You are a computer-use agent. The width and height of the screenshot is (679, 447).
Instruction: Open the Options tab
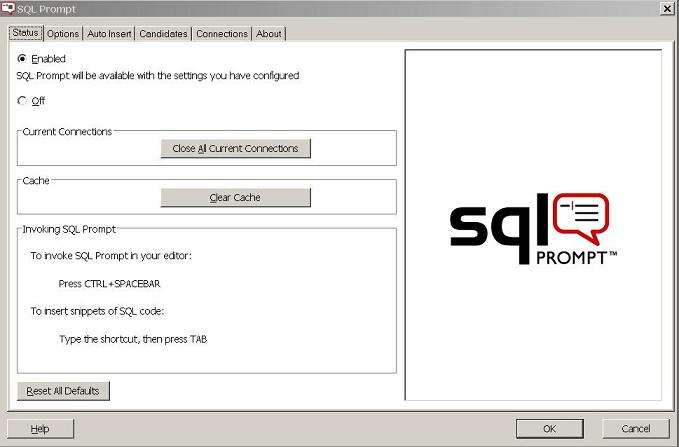click(63, 34)
